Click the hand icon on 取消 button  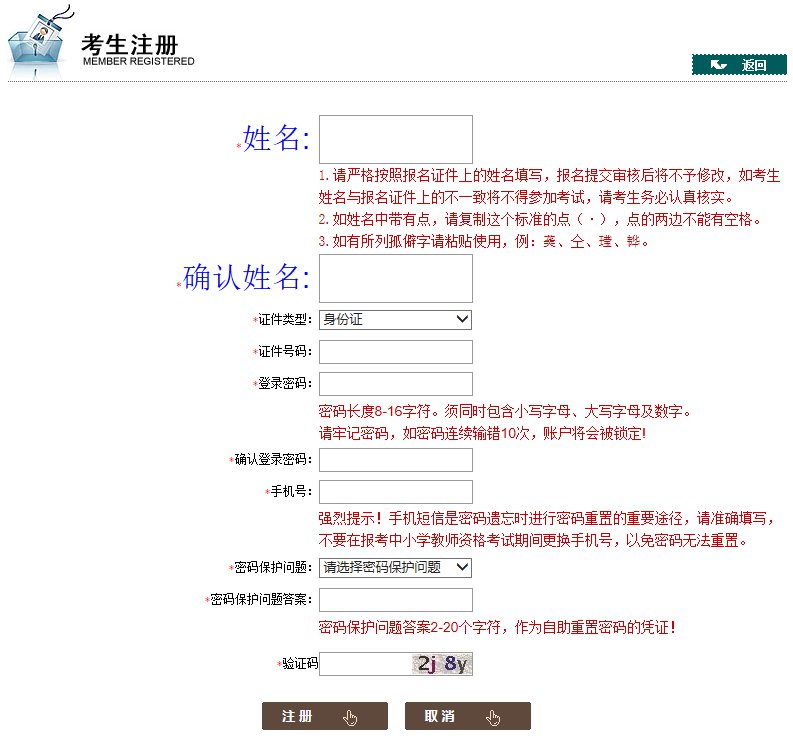tap(493, 717)
